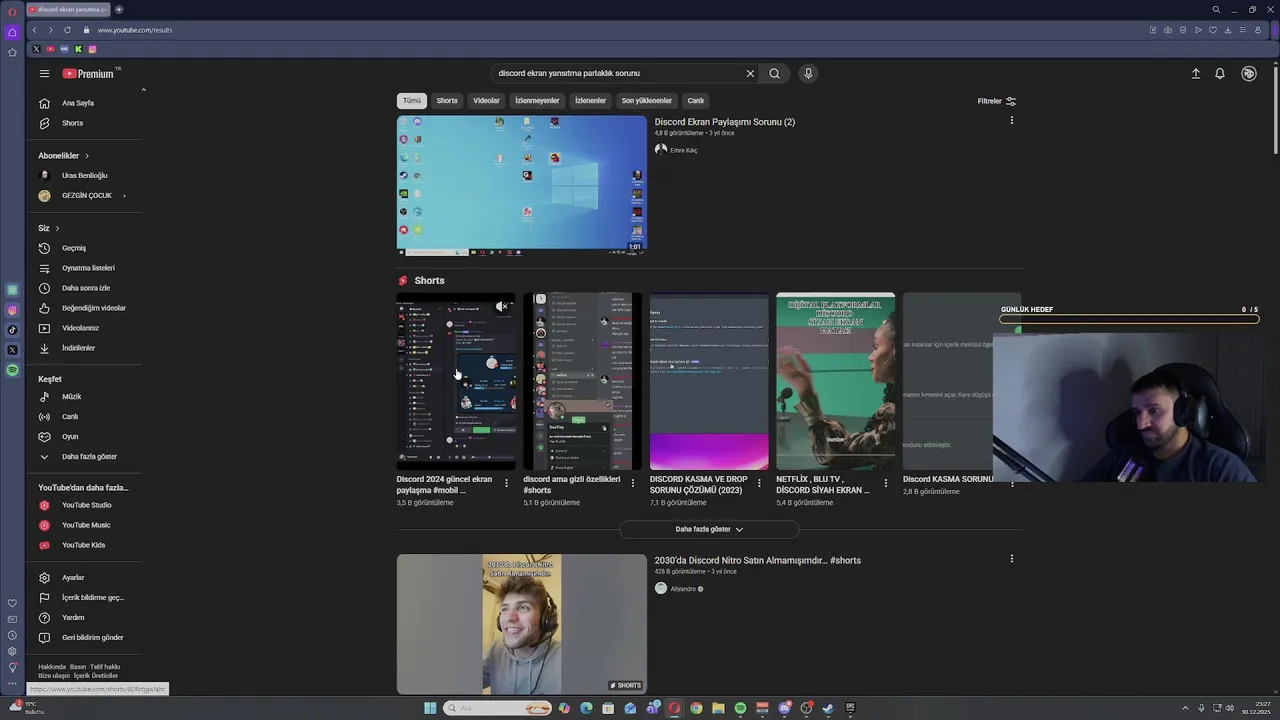The height and width of the screenshot is (720, 1280).
Task: Open the X bookmark in the bookmarks bar
Action: click(36, 49)
